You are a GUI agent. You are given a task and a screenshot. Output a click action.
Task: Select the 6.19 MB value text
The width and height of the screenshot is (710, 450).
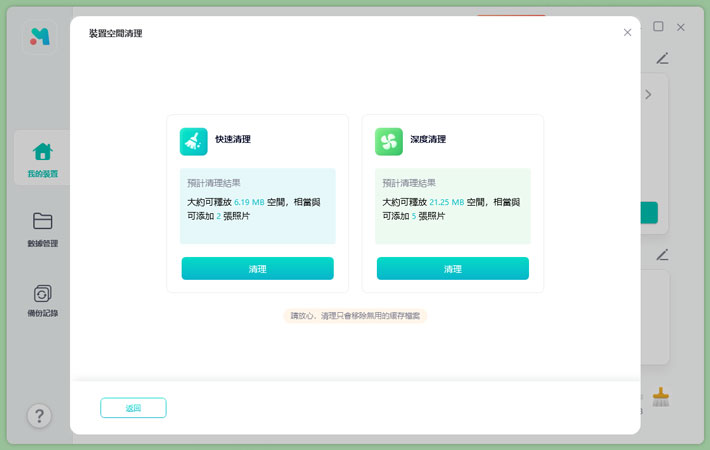249,202
